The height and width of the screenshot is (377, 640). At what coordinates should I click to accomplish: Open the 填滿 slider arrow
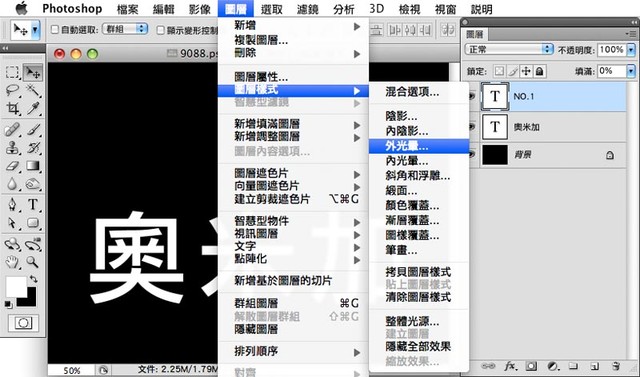(631, 71)
